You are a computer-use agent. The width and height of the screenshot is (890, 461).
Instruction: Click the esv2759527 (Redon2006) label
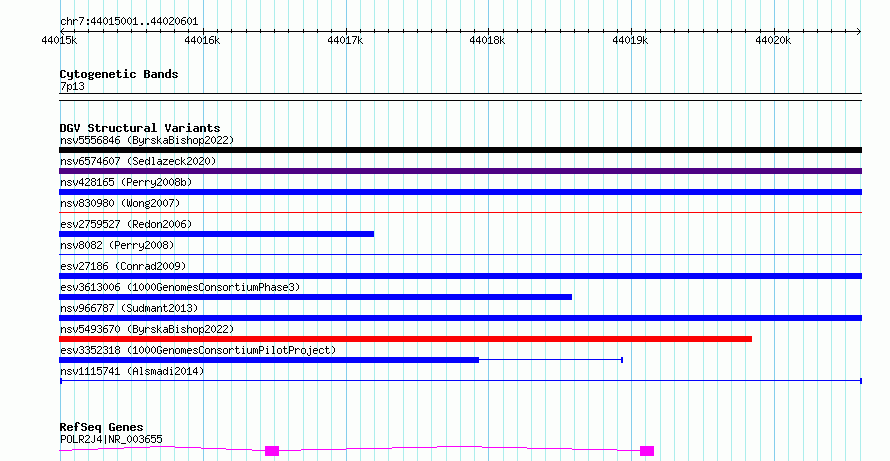click(x=126, y=224)
